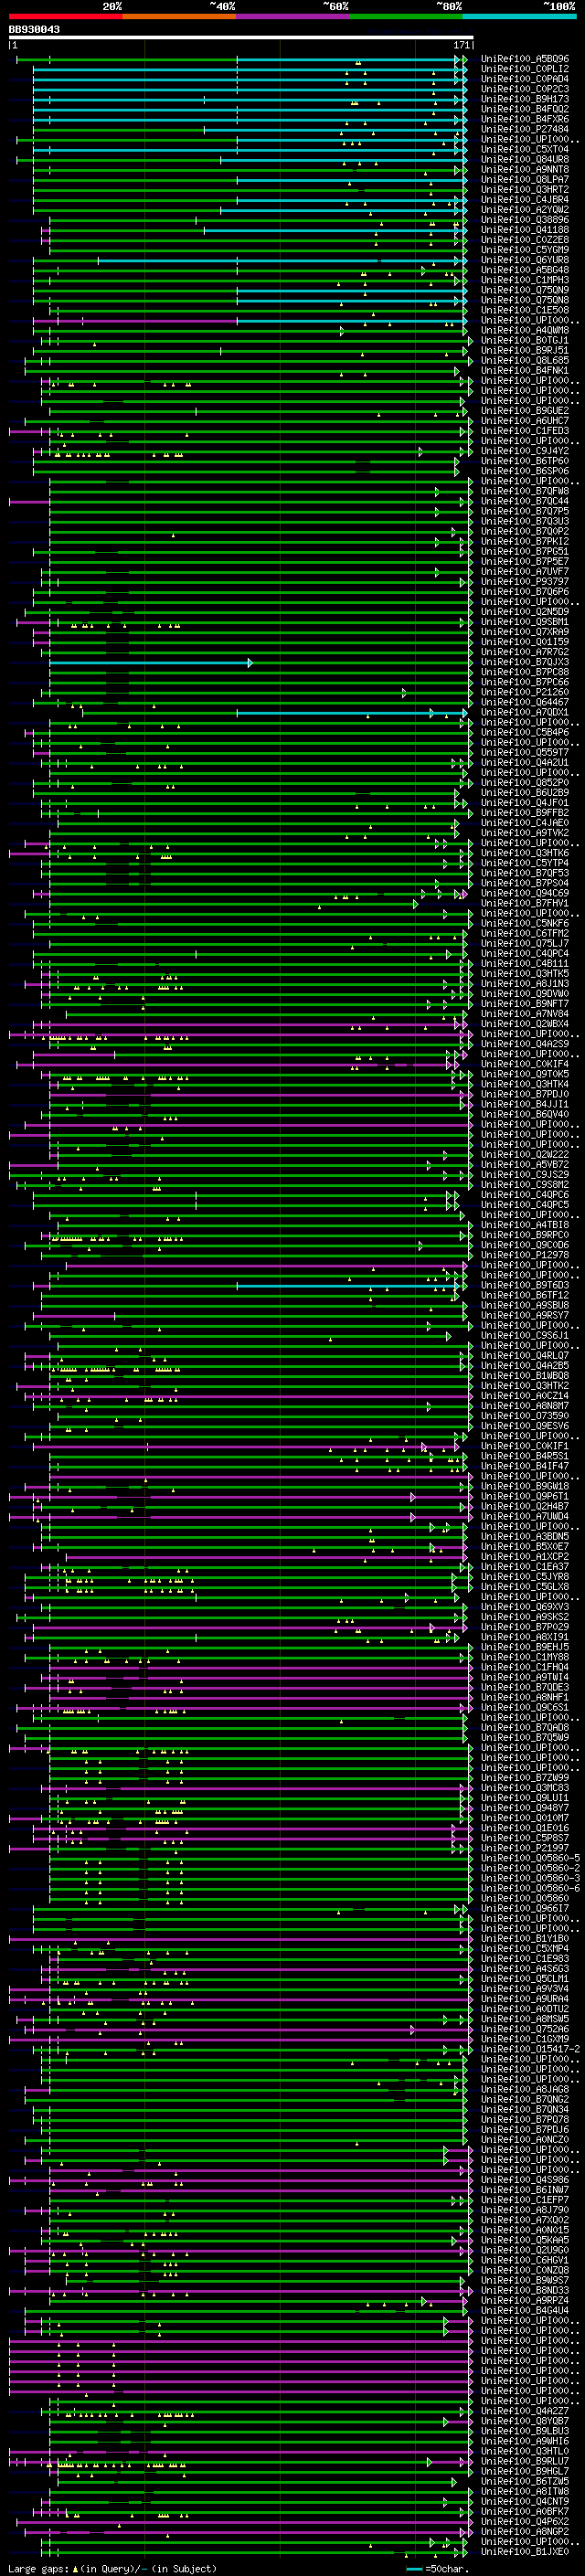
Task: Open hit UniRef100_C0PLI2
Action: [x=524, y=69]
